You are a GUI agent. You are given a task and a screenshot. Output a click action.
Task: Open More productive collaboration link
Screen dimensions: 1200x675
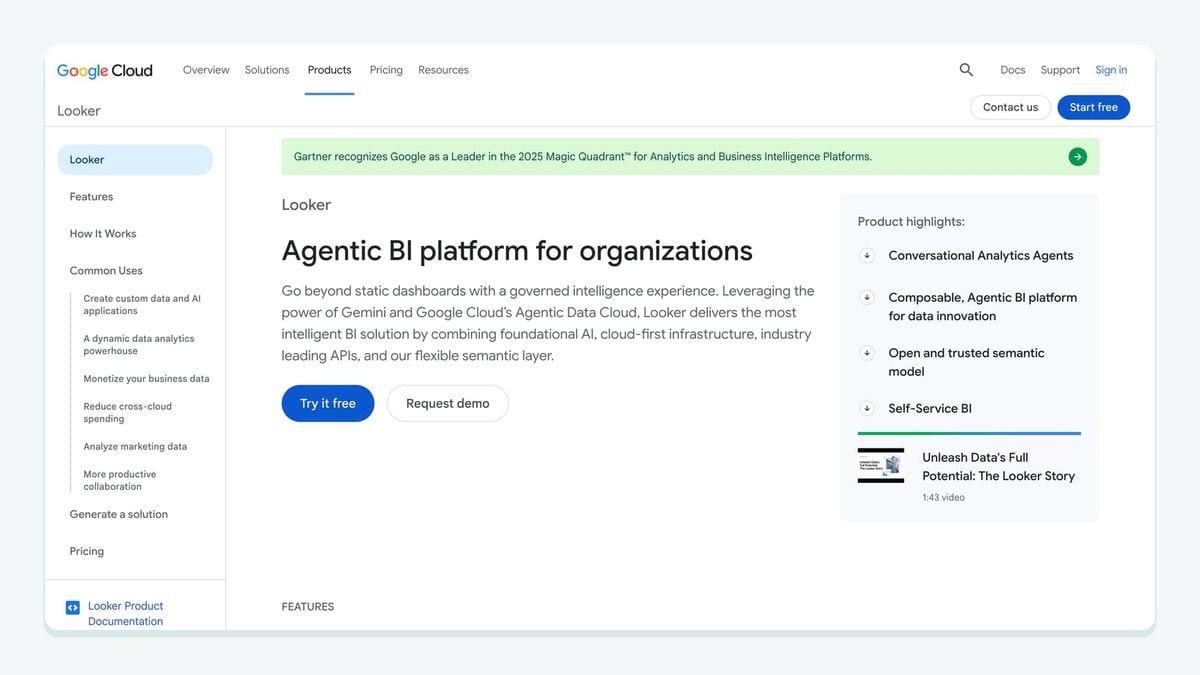click(120, 481)
